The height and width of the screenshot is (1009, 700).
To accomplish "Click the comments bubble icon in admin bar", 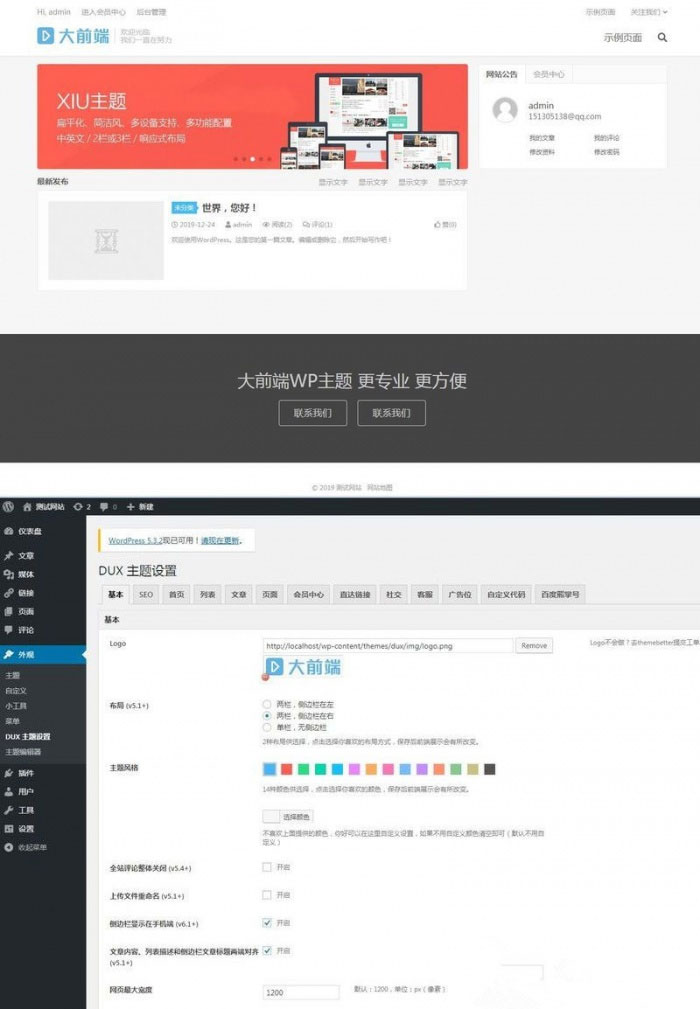I will click(x=109, y=507).
